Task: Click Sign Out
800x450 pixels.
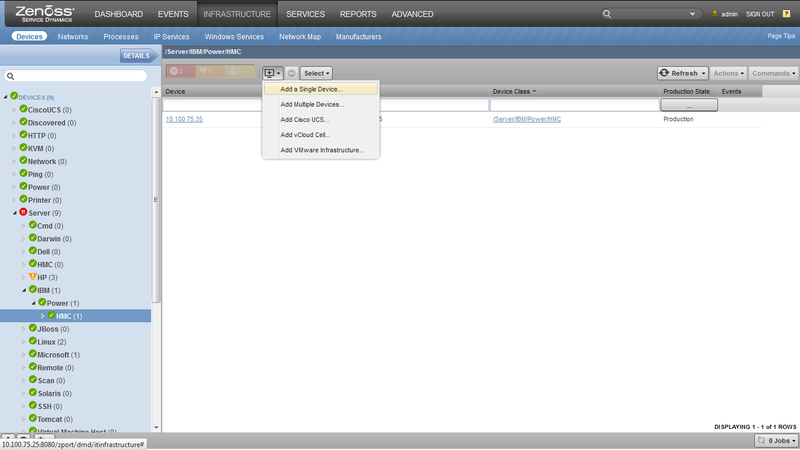Action: pyautogui.click(x=760, y=14)
